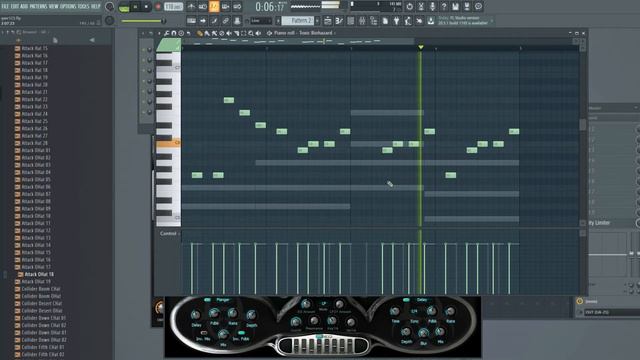Screen dimensions: 640x360
Task: Click the magnet snap icon in the piano roll
Action: [x=174, y=33]
